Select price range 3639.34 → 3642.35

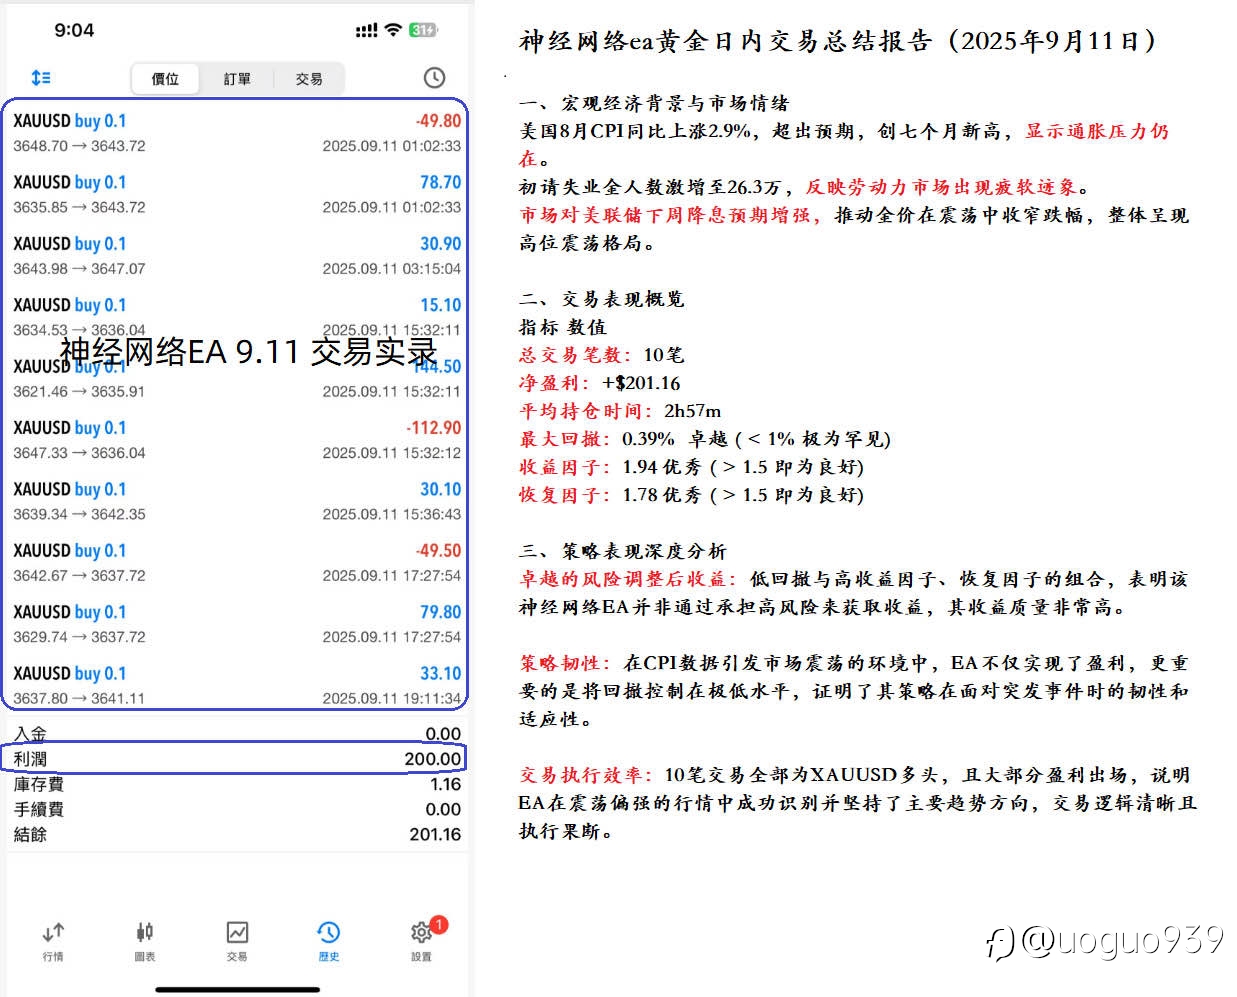[x=79, y=514]
